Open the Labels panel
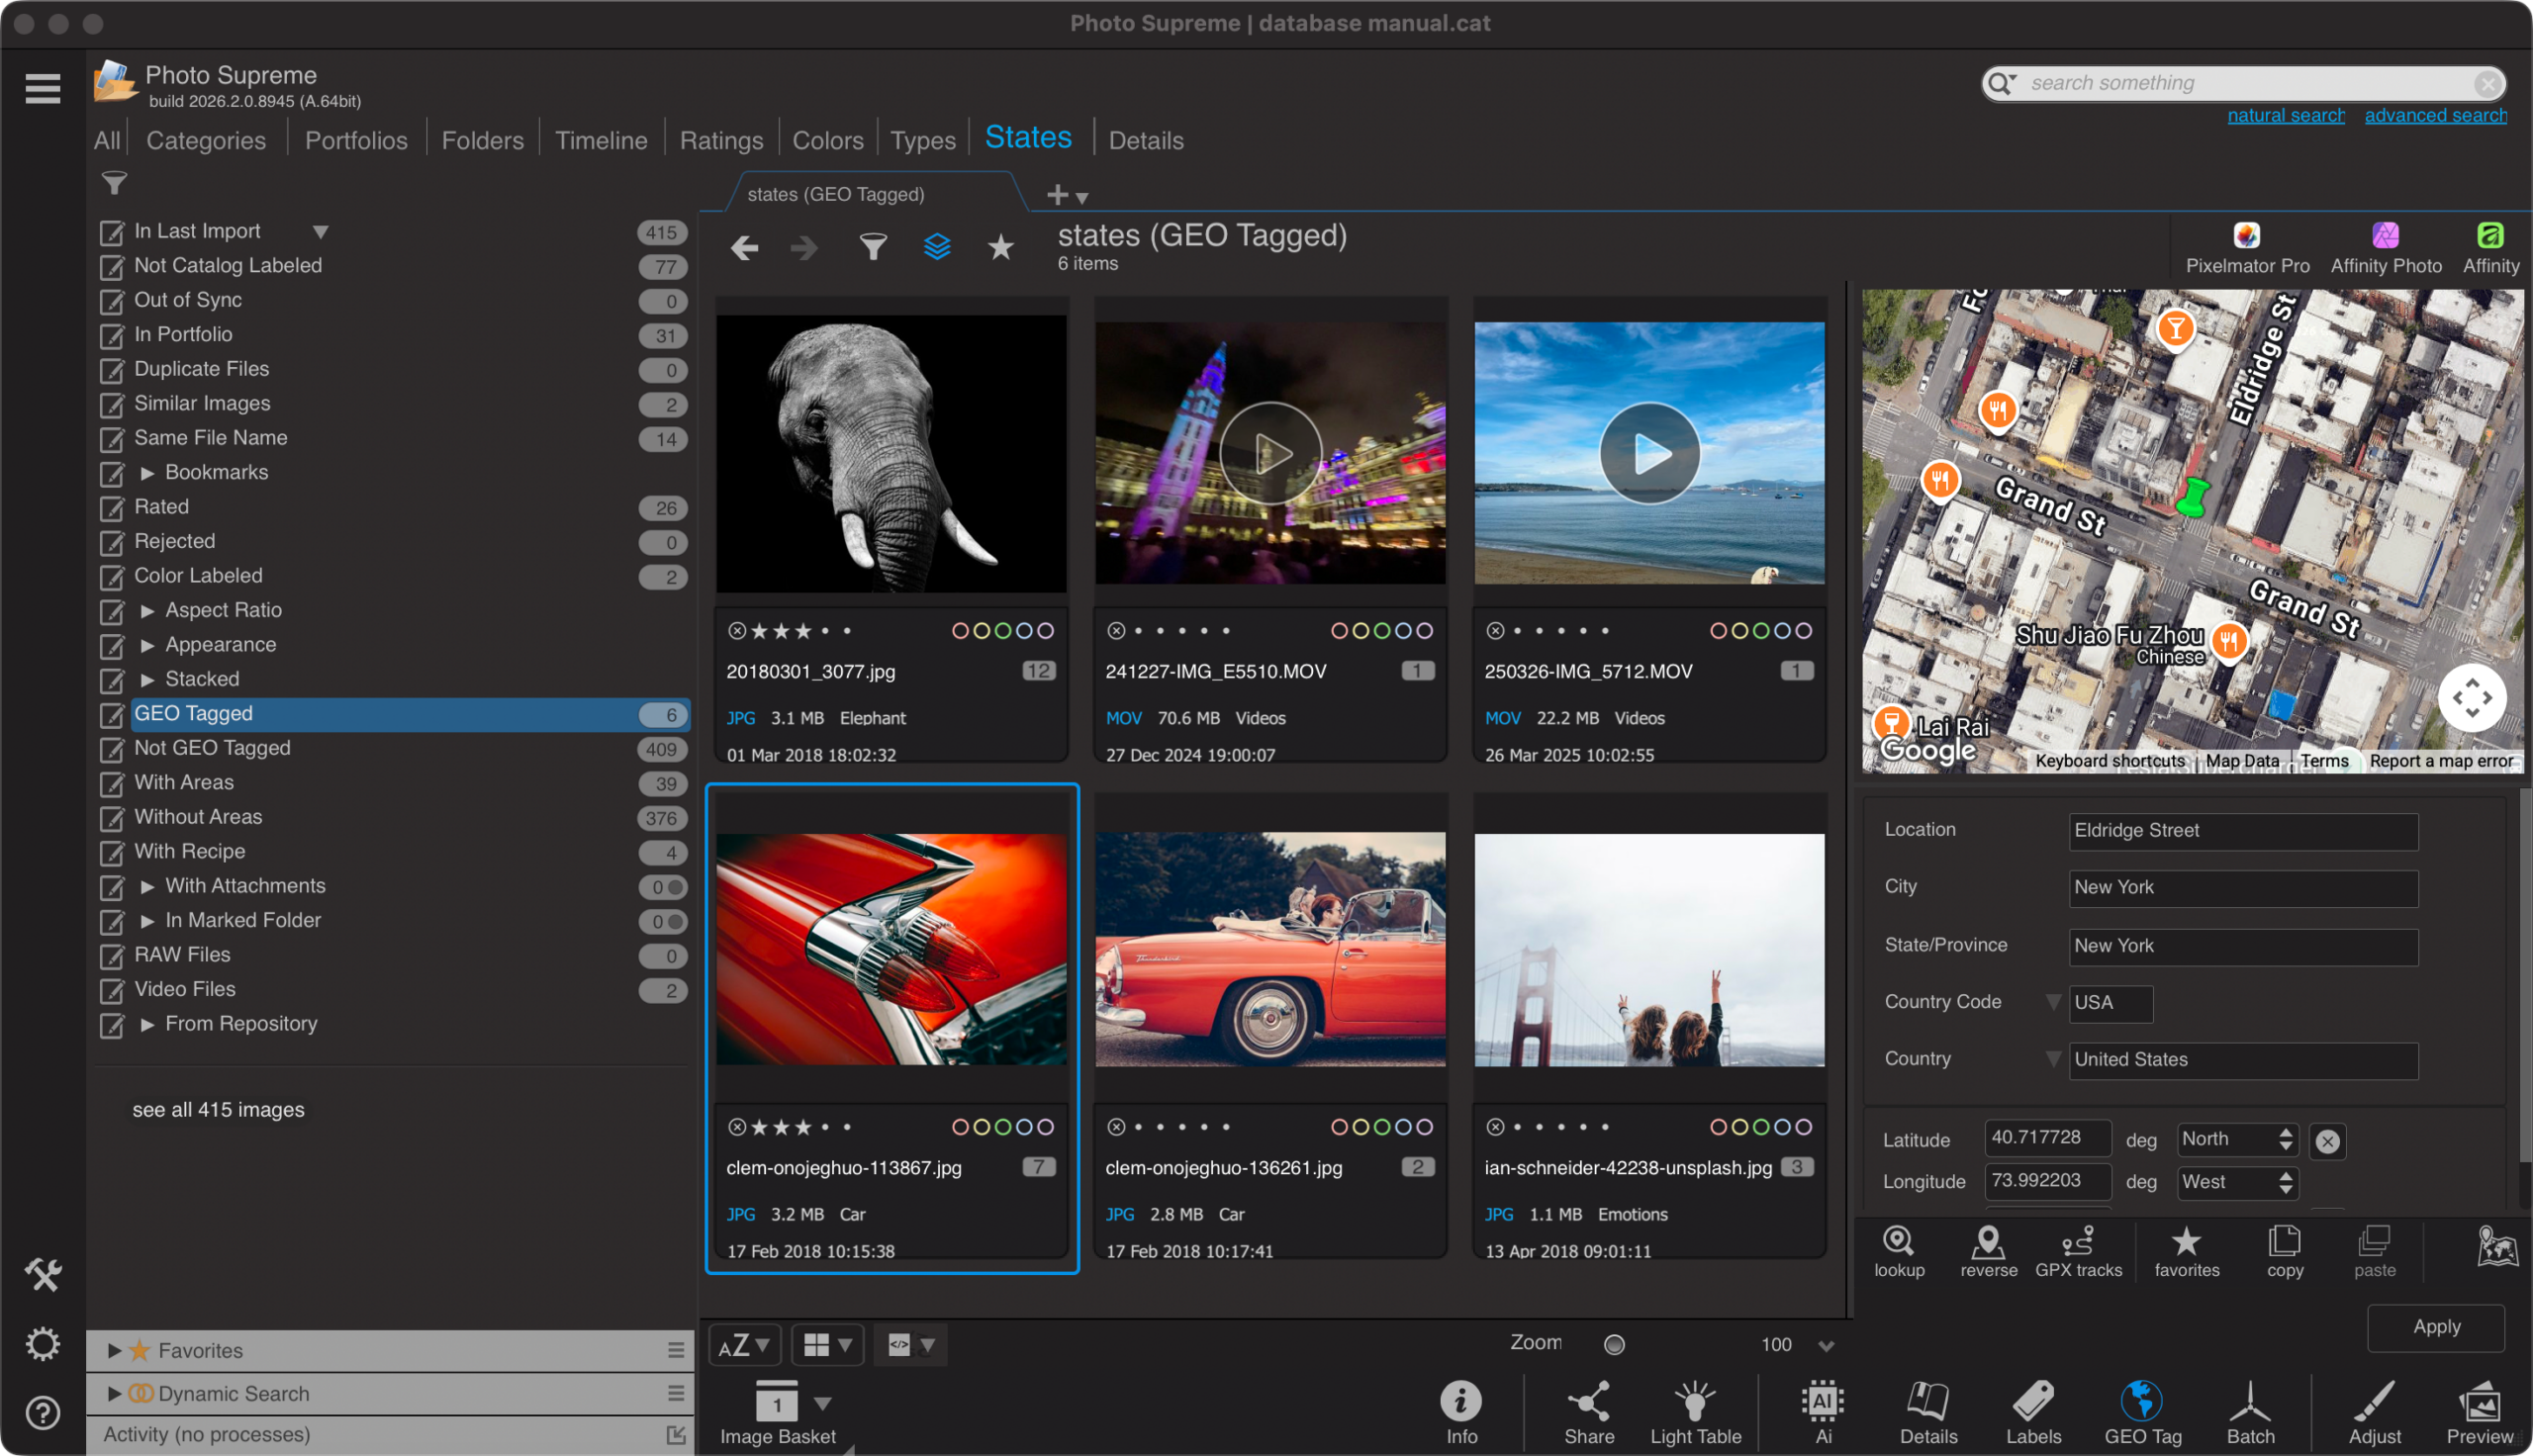Viewport: 2533px width, 1456px height. point(2034,1413)
